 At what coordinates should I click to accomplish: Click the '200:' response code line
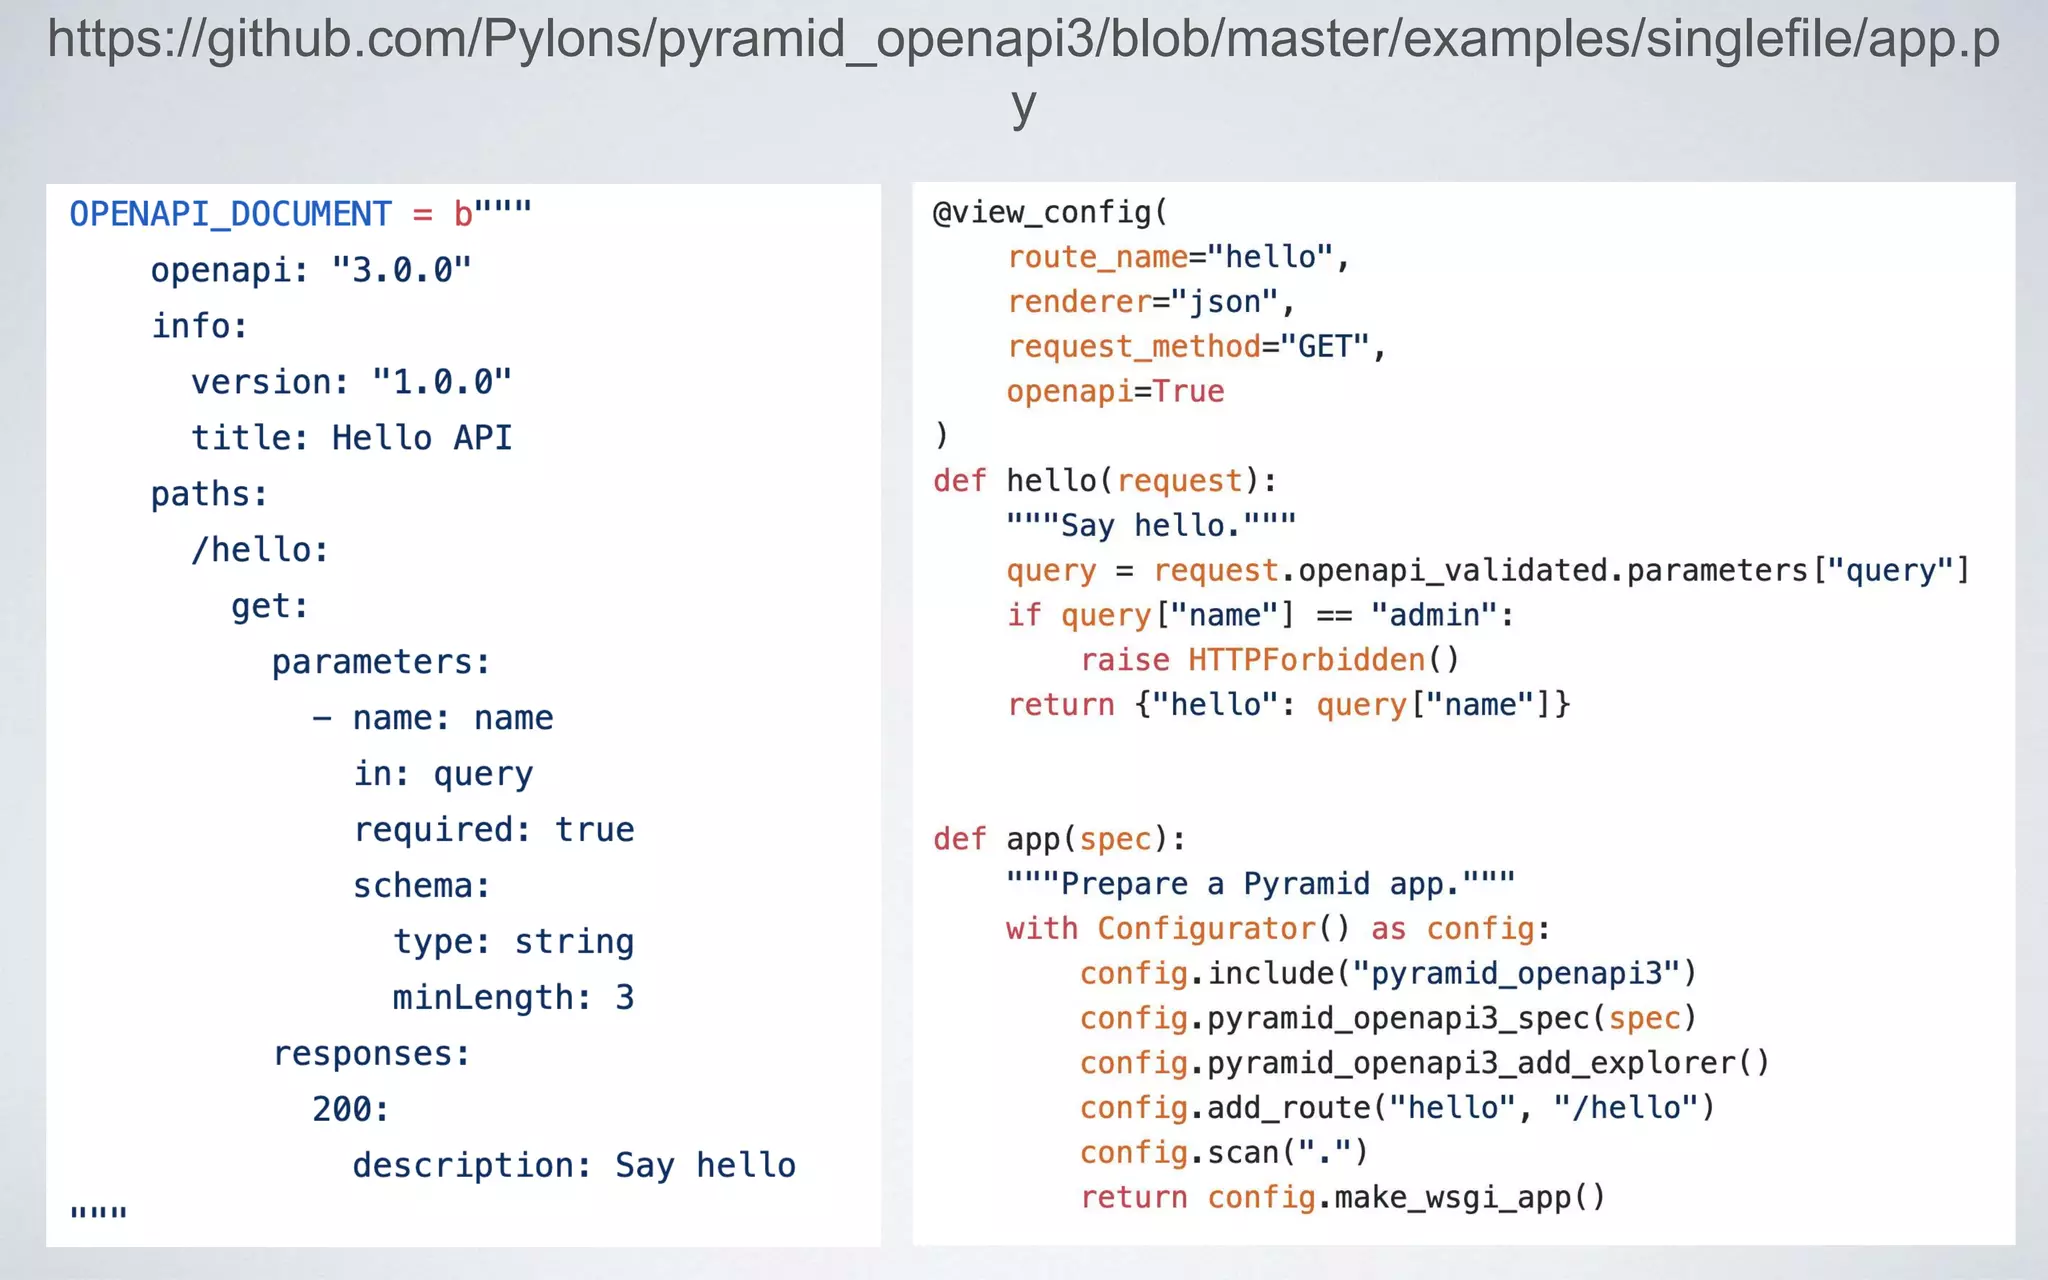(350, 1110)
